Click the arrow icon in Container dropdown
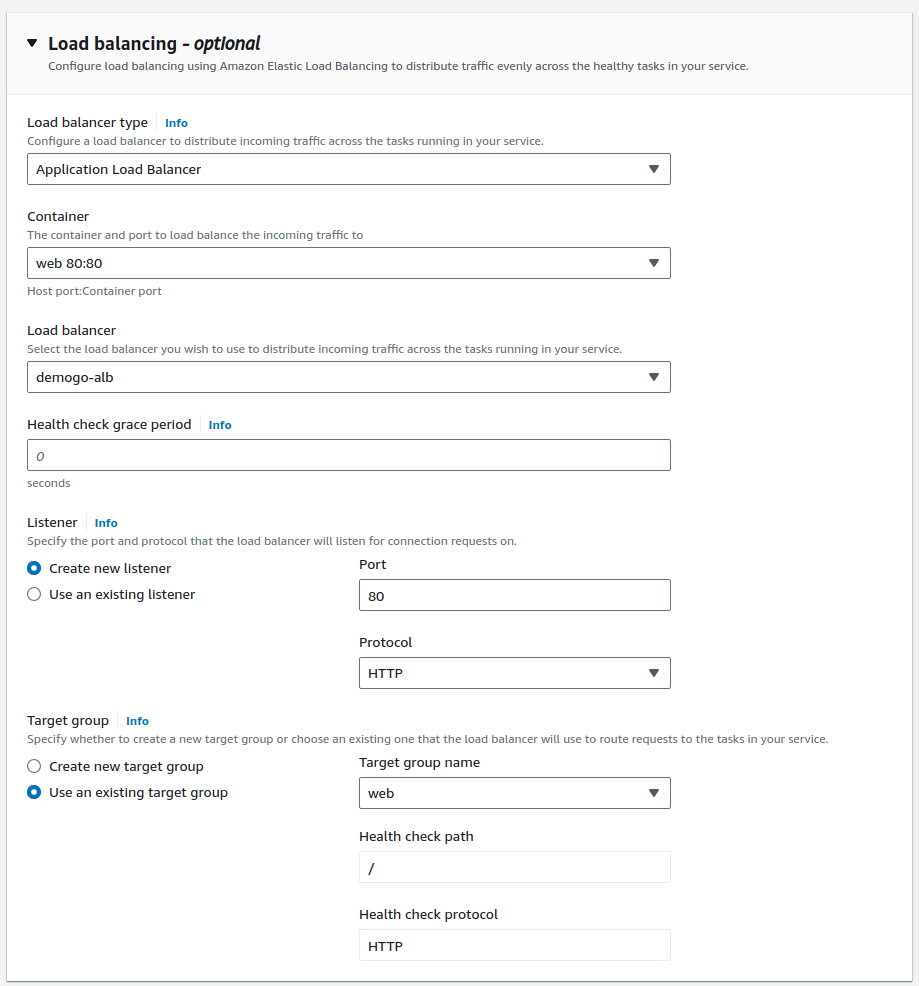Viewport: 919px width, 986px height. tap(654, 263)
